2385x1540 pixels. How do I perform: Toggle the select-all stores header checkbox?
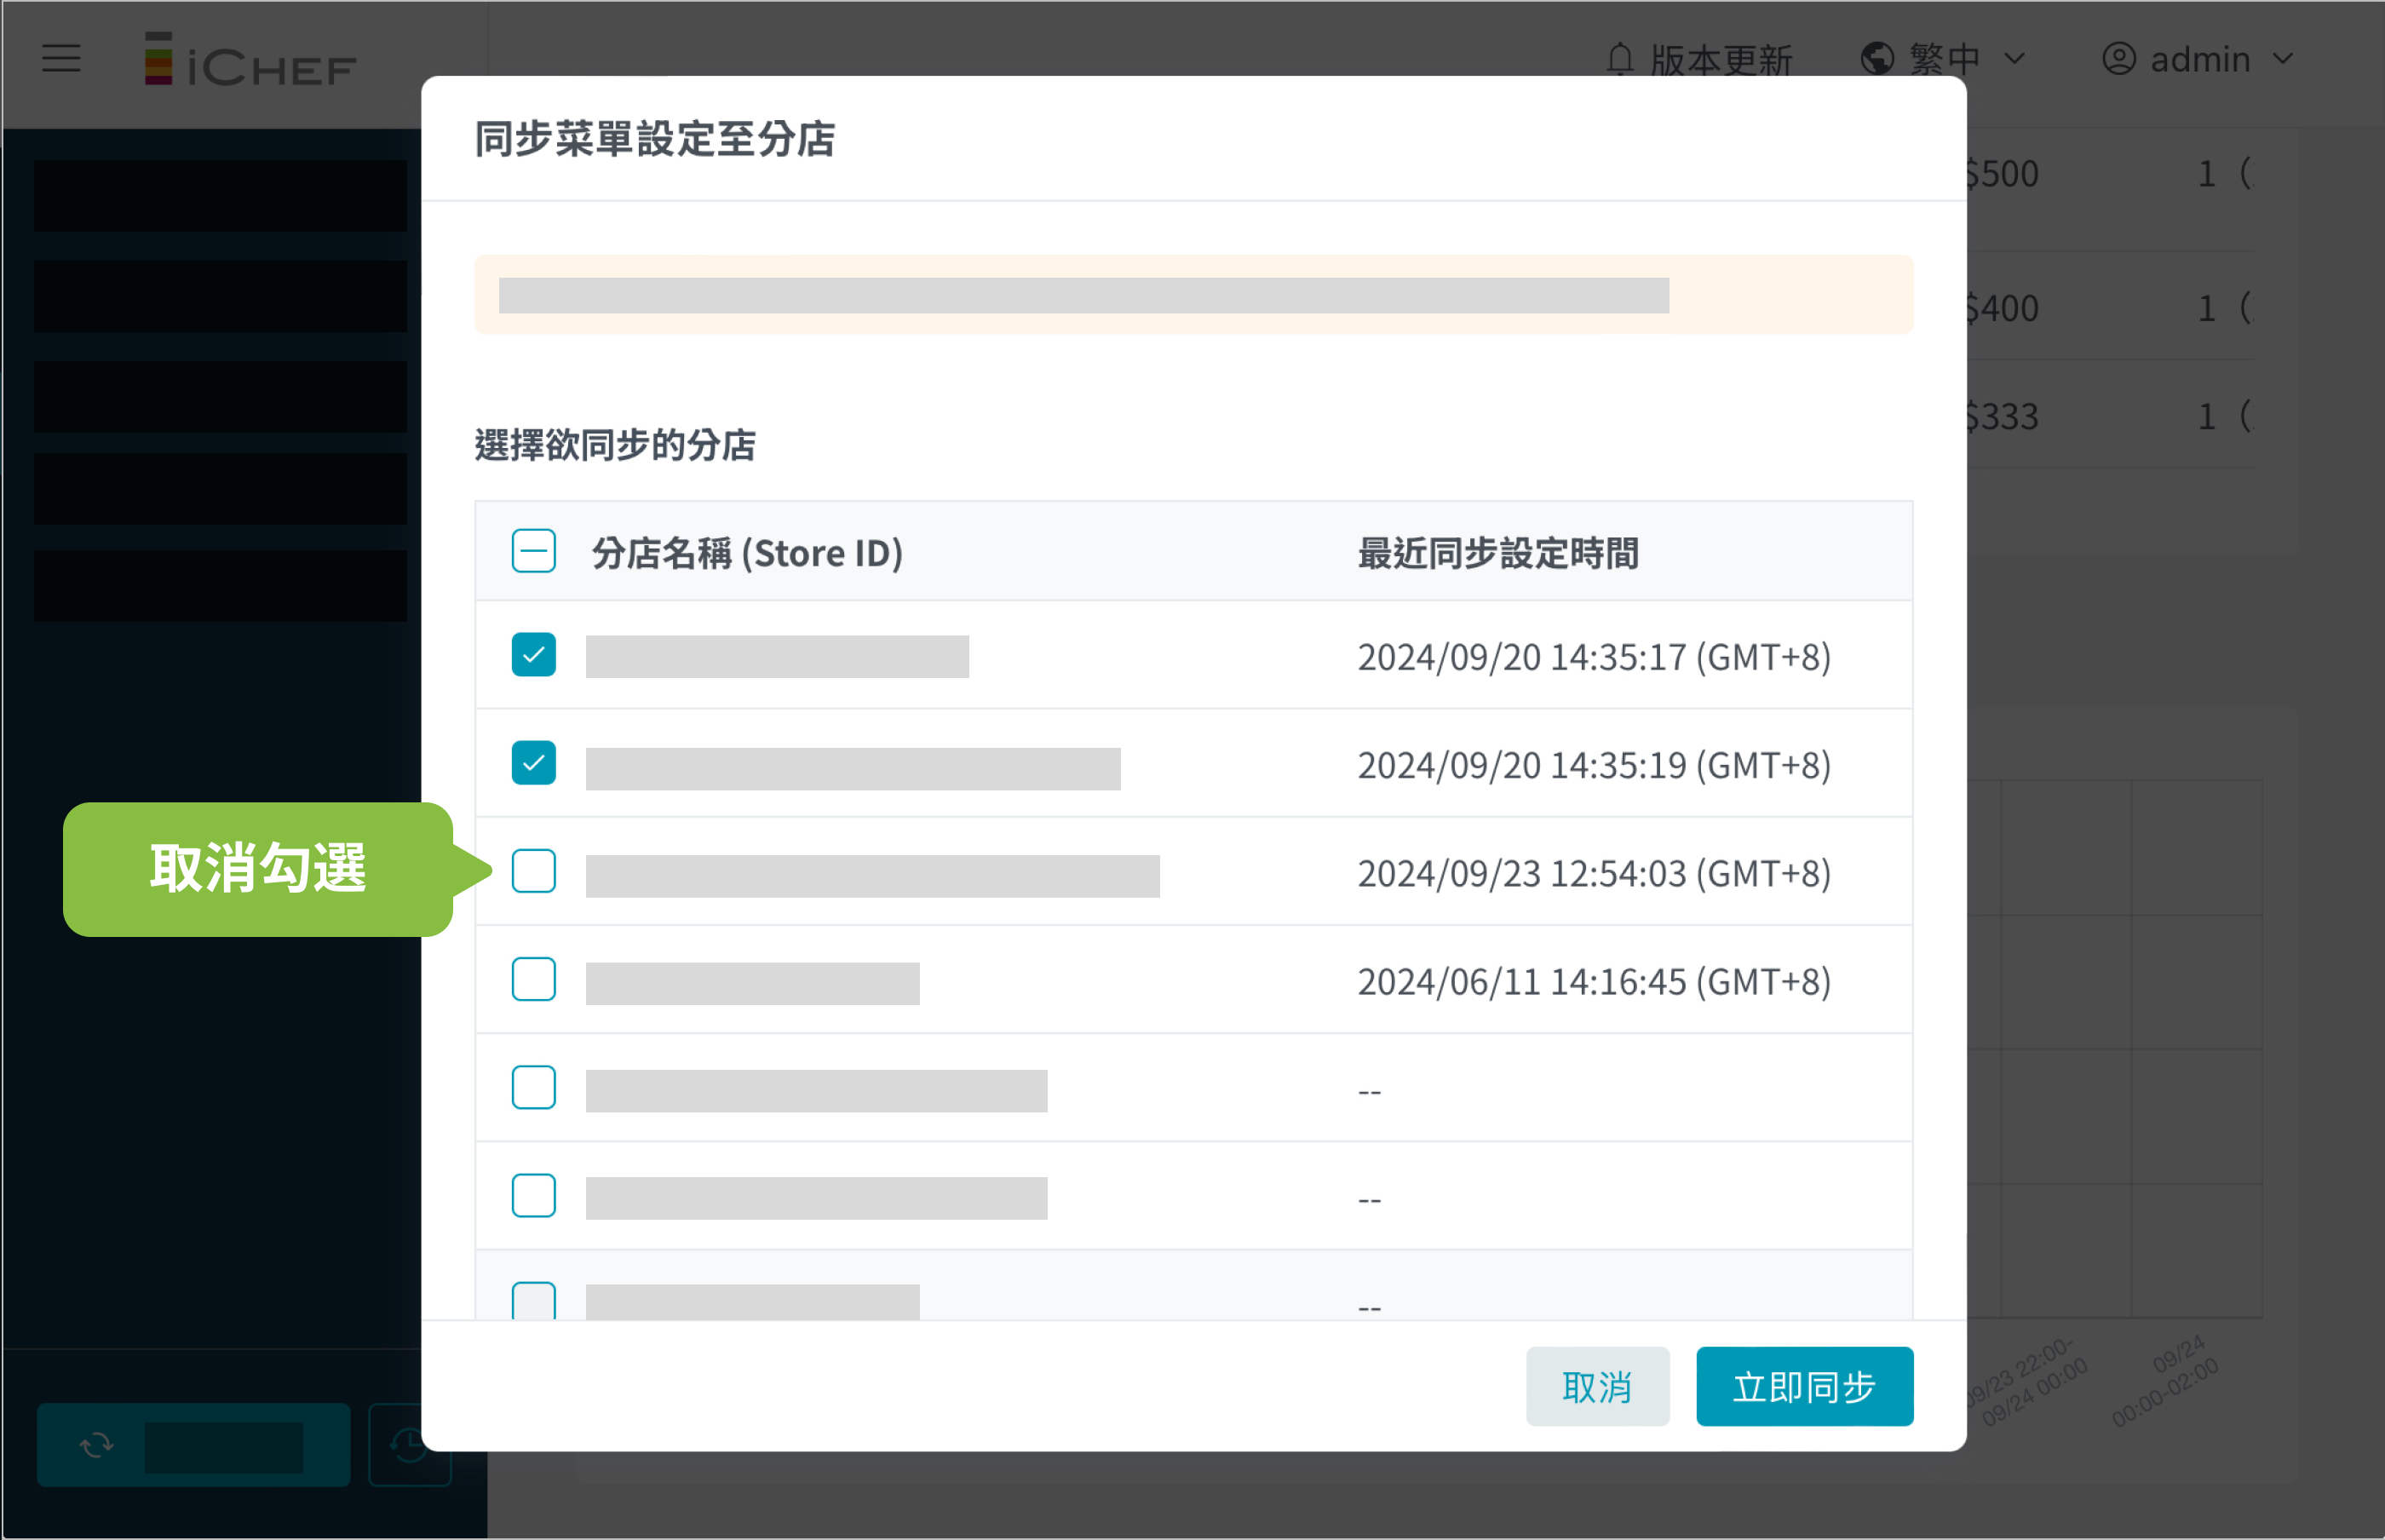[533, 551]
